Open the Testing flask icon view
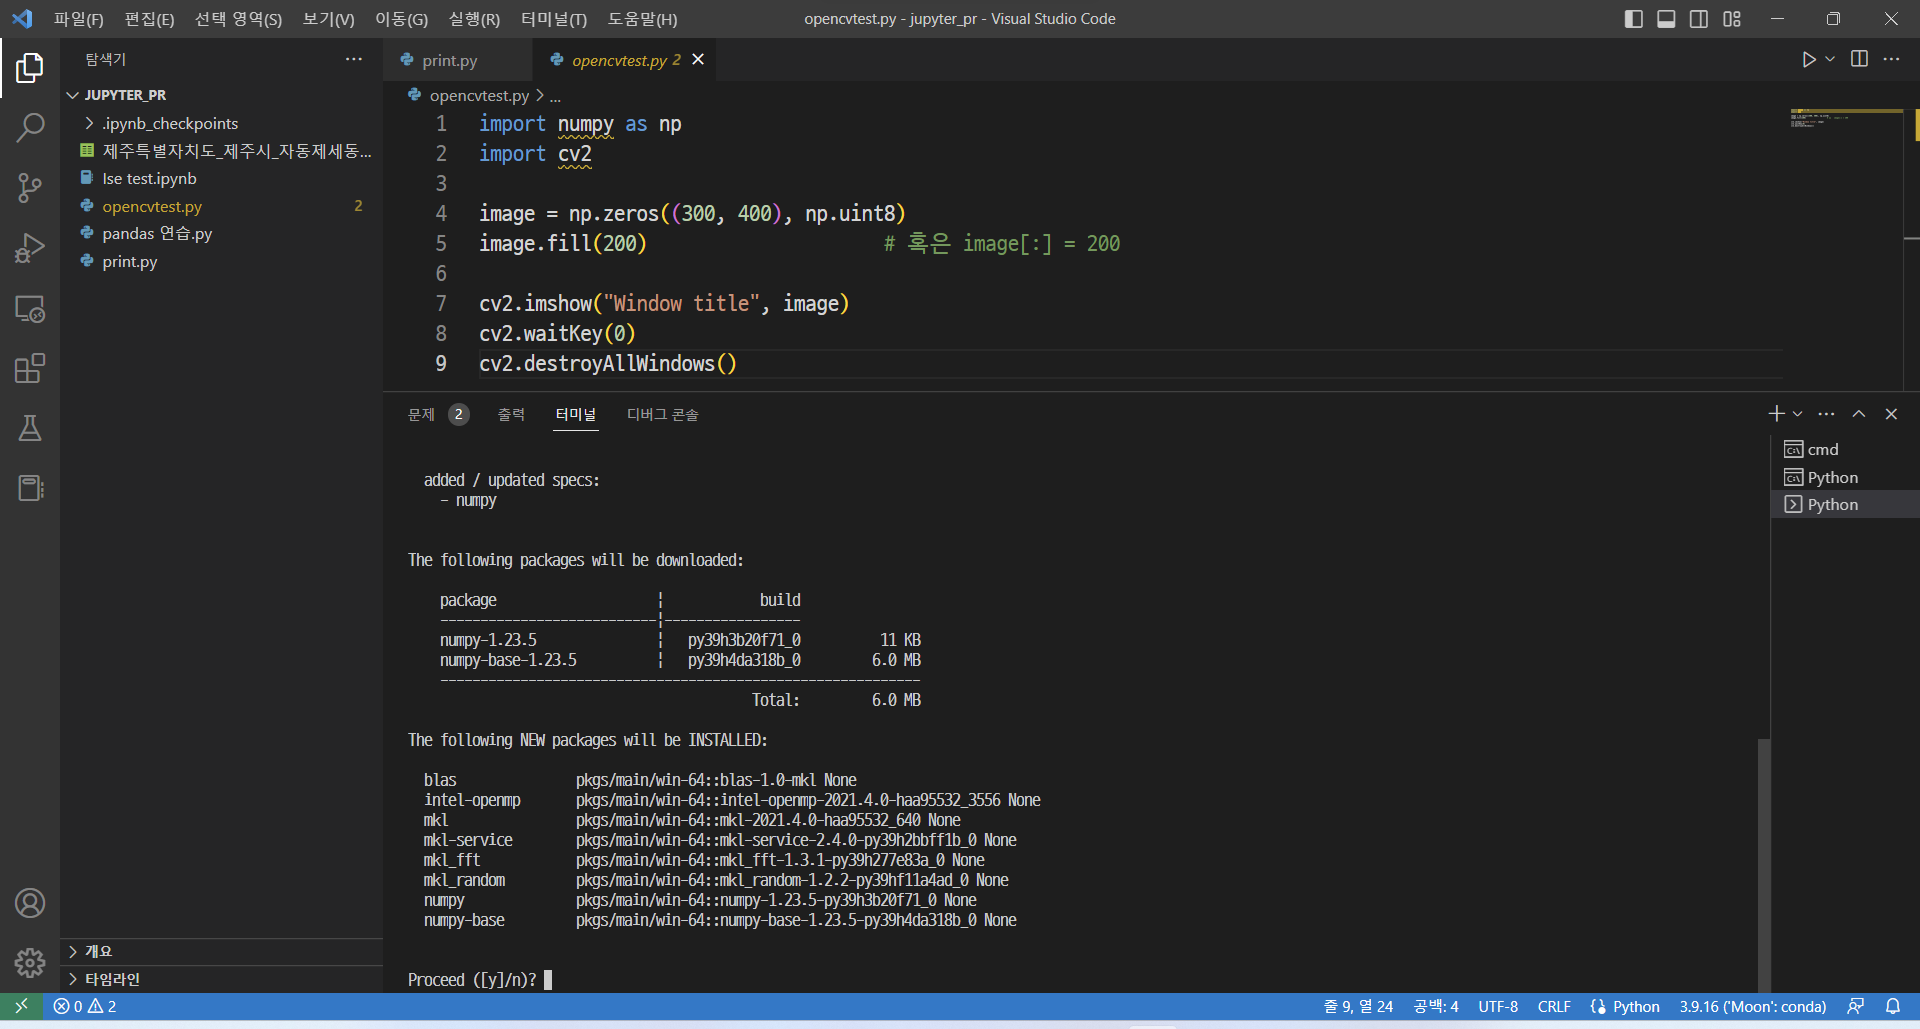Viewport: 1920px width, 1029px height. click(x=30, y=428)
